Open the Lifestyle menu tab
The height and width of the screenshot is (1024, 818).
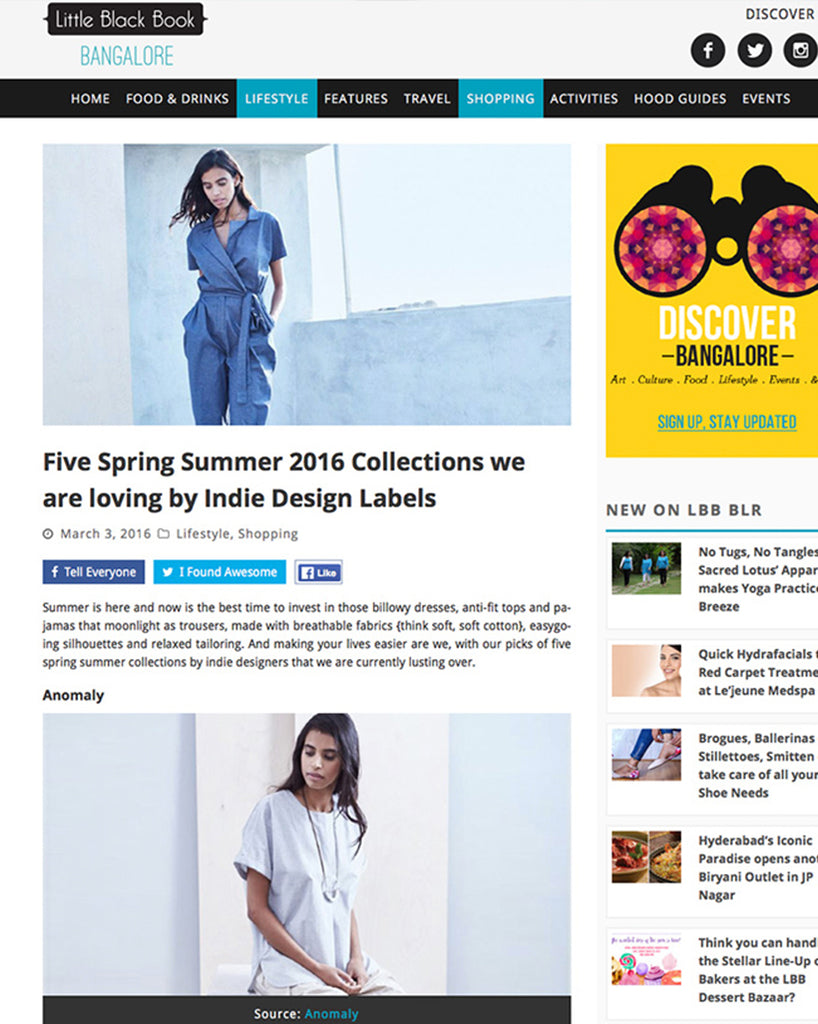277,99
